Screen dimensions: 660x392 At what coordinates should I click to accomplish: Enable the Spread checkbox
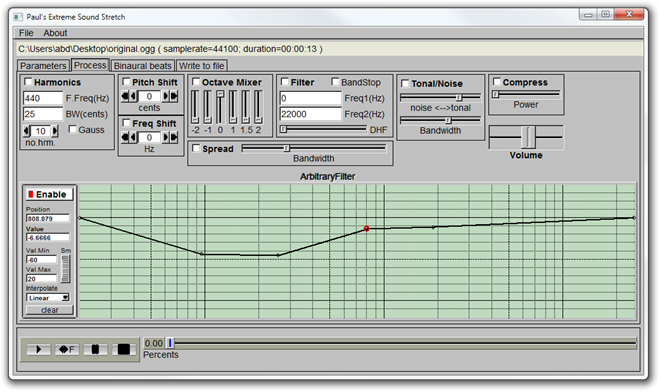pos(196,148)
